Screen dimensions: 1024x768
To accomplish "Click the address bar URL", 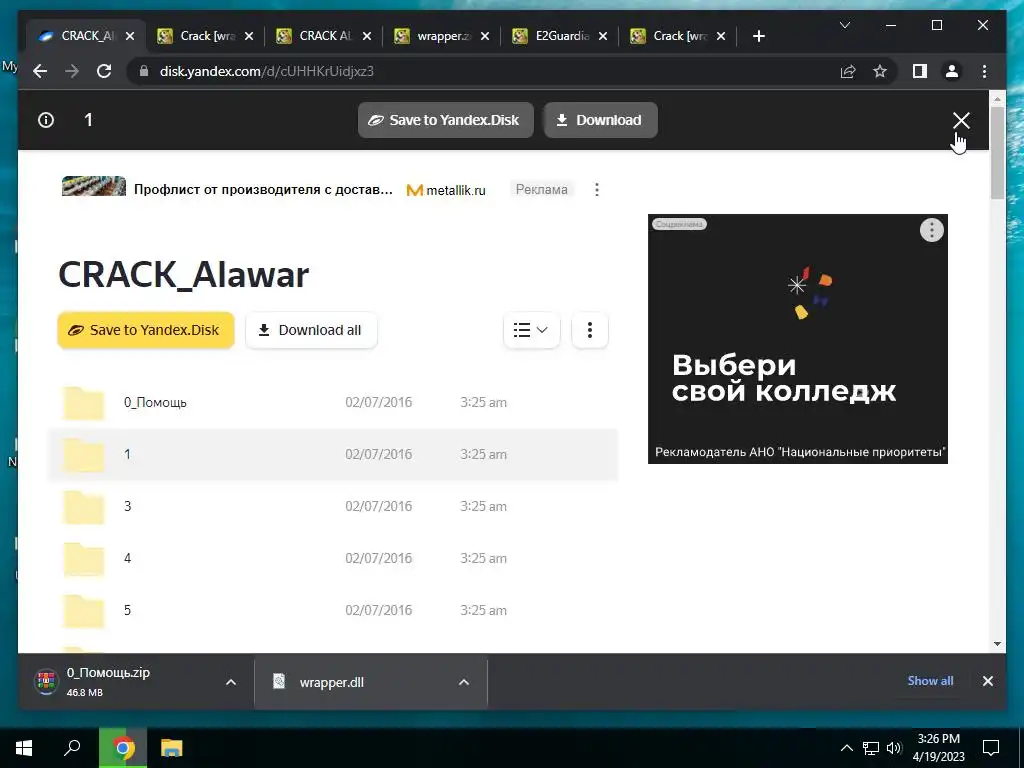I will click(x=266, y=71).
